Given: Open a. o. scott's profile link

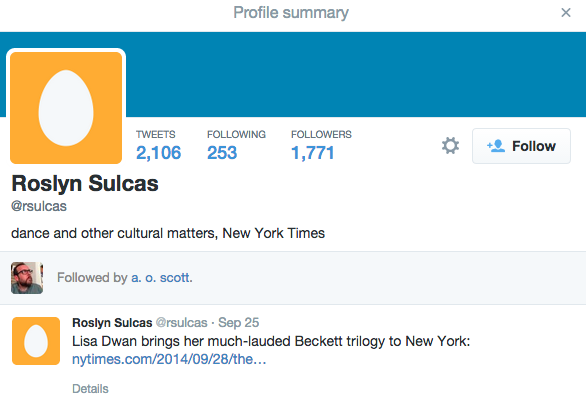Looking at the screenshot, I should point(161,278).
